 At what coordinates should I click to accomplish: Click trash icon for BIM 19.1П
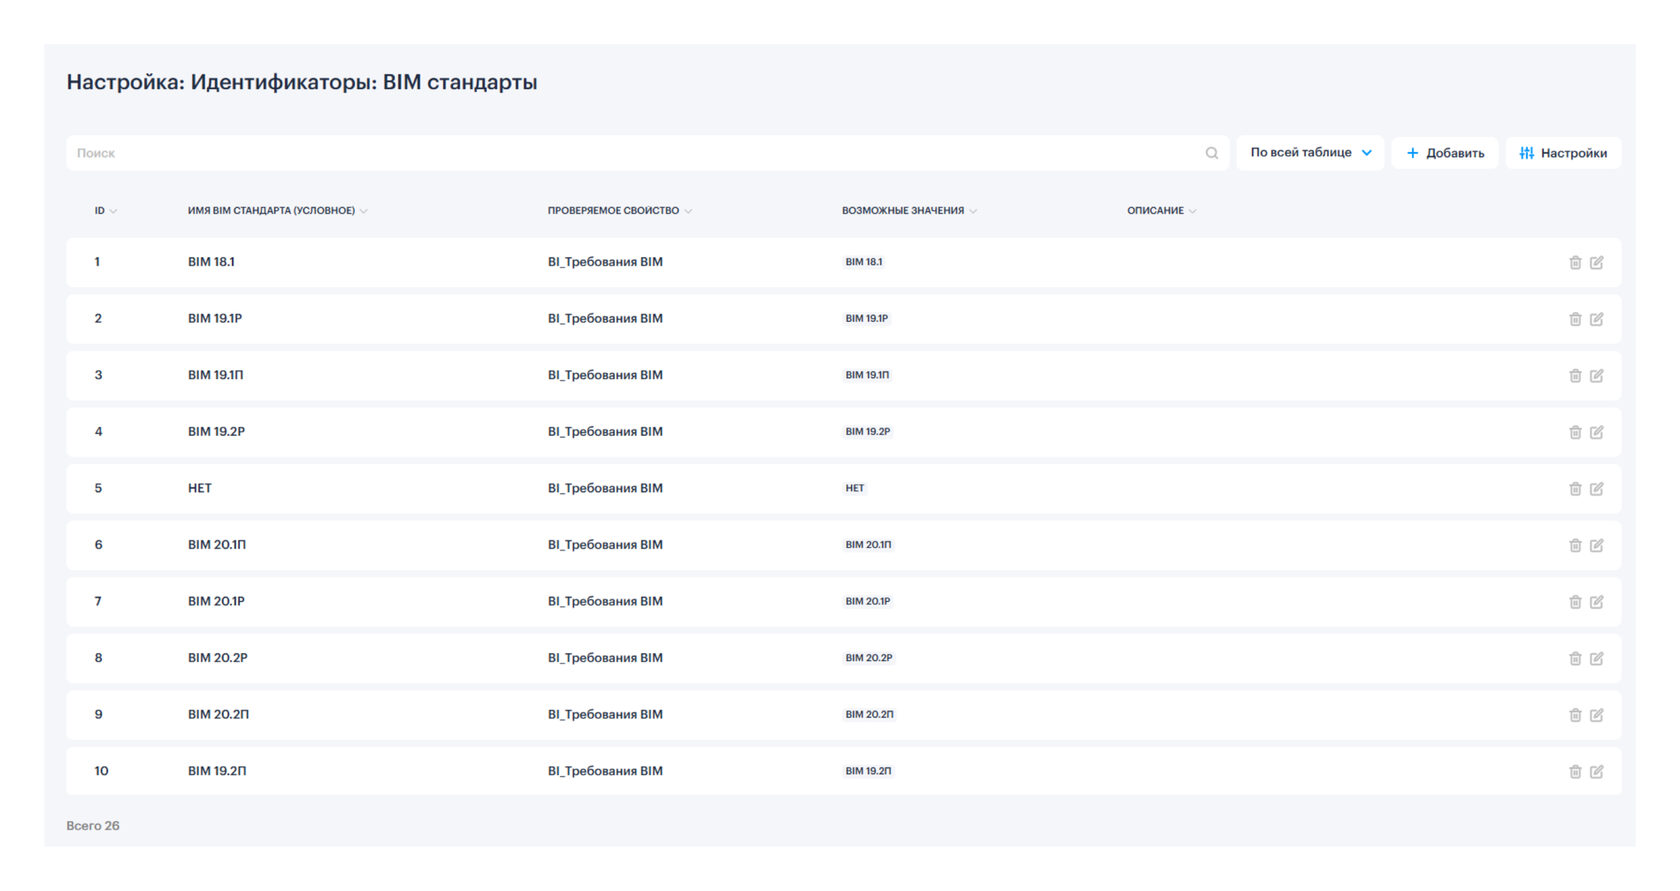click(x=1575, y=376)
